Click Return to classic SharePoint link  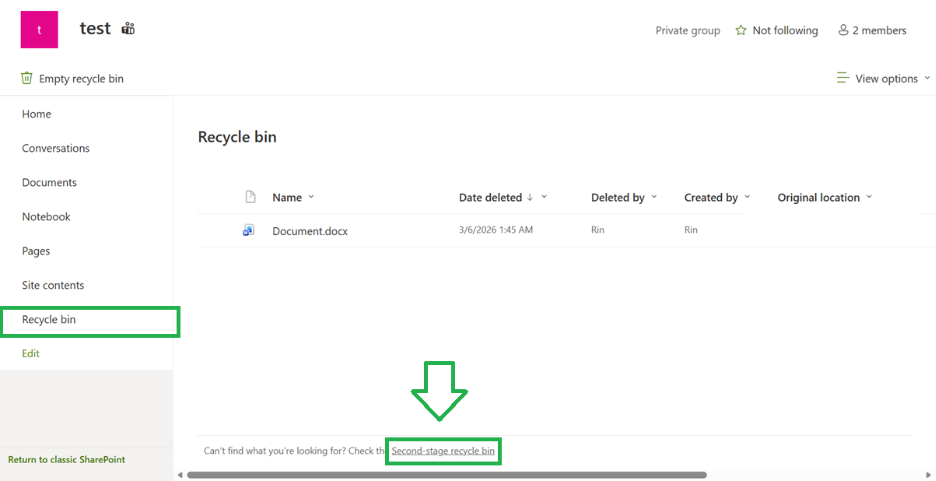(x=67, y=460)
